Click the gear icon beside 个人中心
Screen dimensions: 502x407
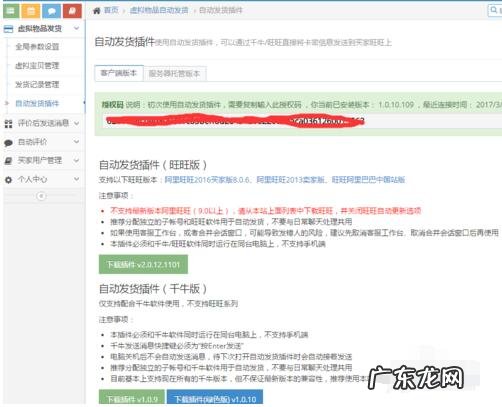[8, 180]
